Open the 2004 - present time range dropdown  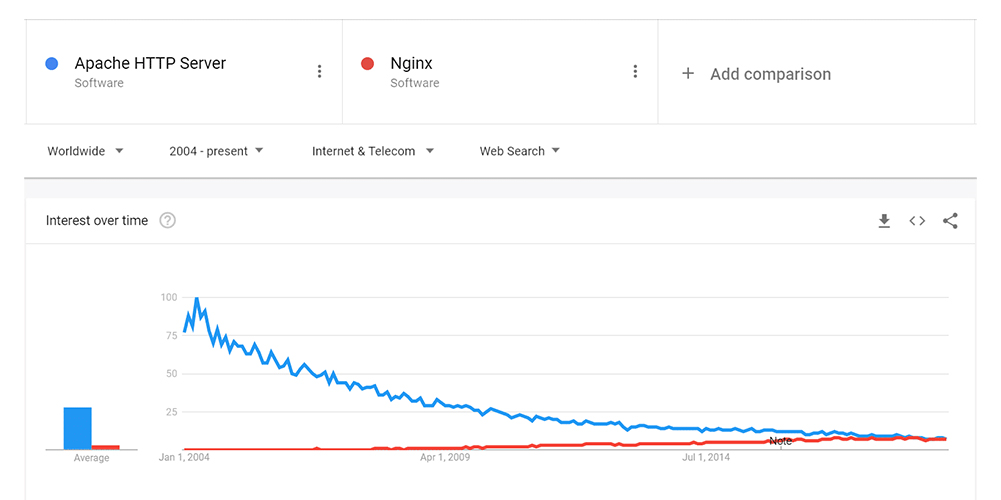click(216, 151)
